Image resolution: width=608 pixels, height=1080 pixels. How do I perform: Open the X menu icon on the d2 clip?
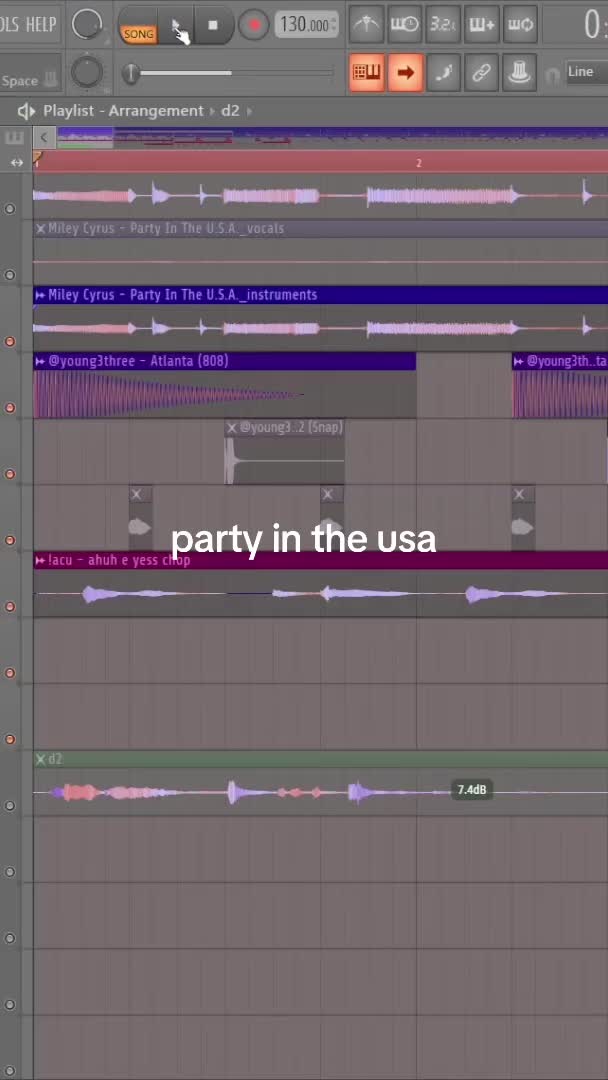pyautogui.click(x=41, y=759)
